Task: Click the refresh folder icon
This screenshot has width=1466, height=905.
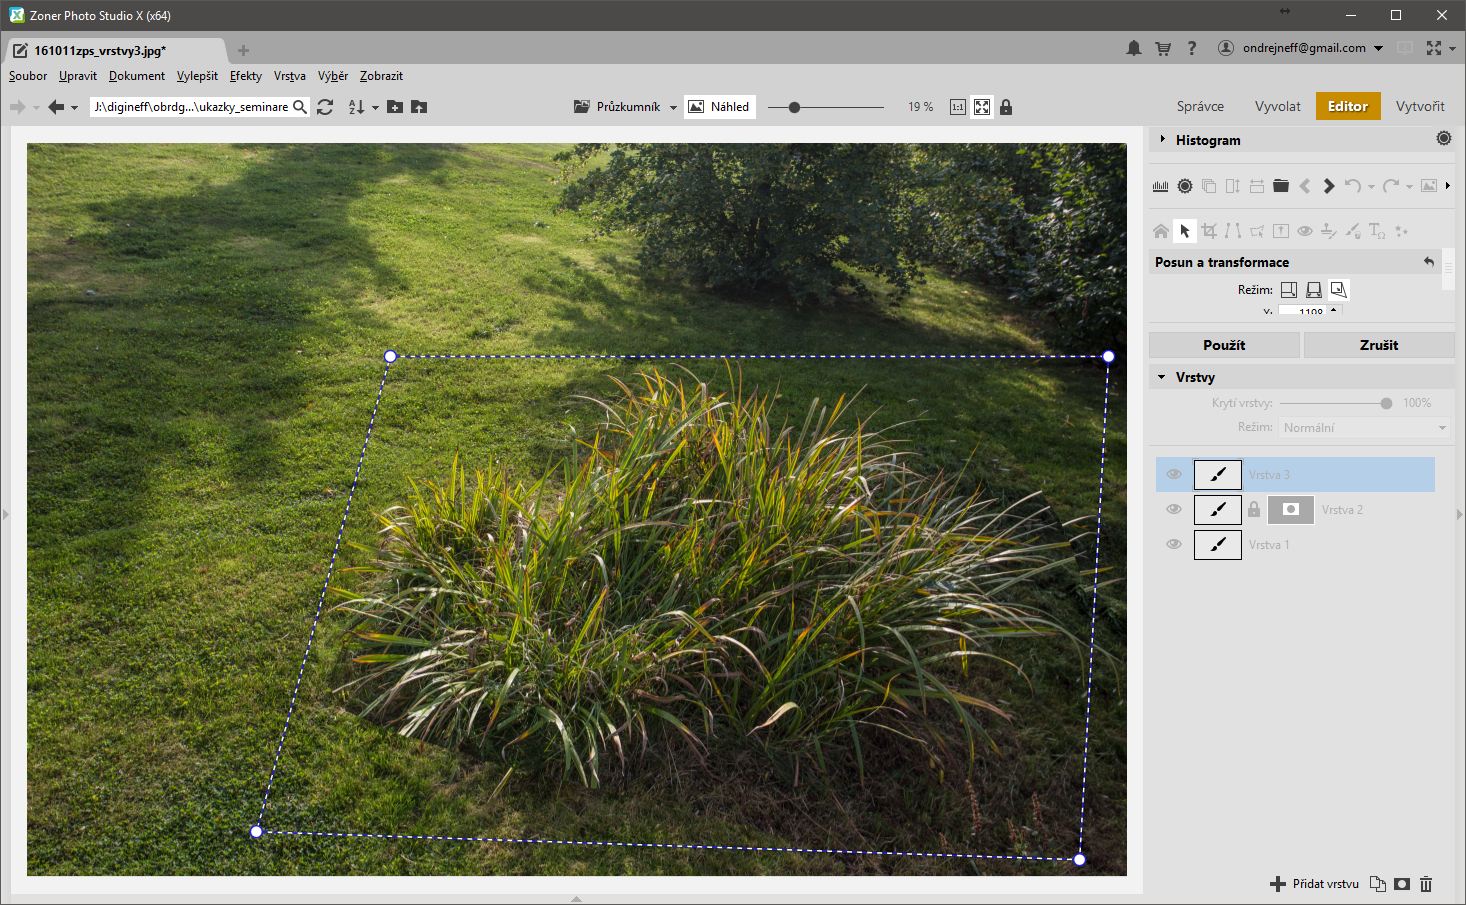Action: point(325,107)
